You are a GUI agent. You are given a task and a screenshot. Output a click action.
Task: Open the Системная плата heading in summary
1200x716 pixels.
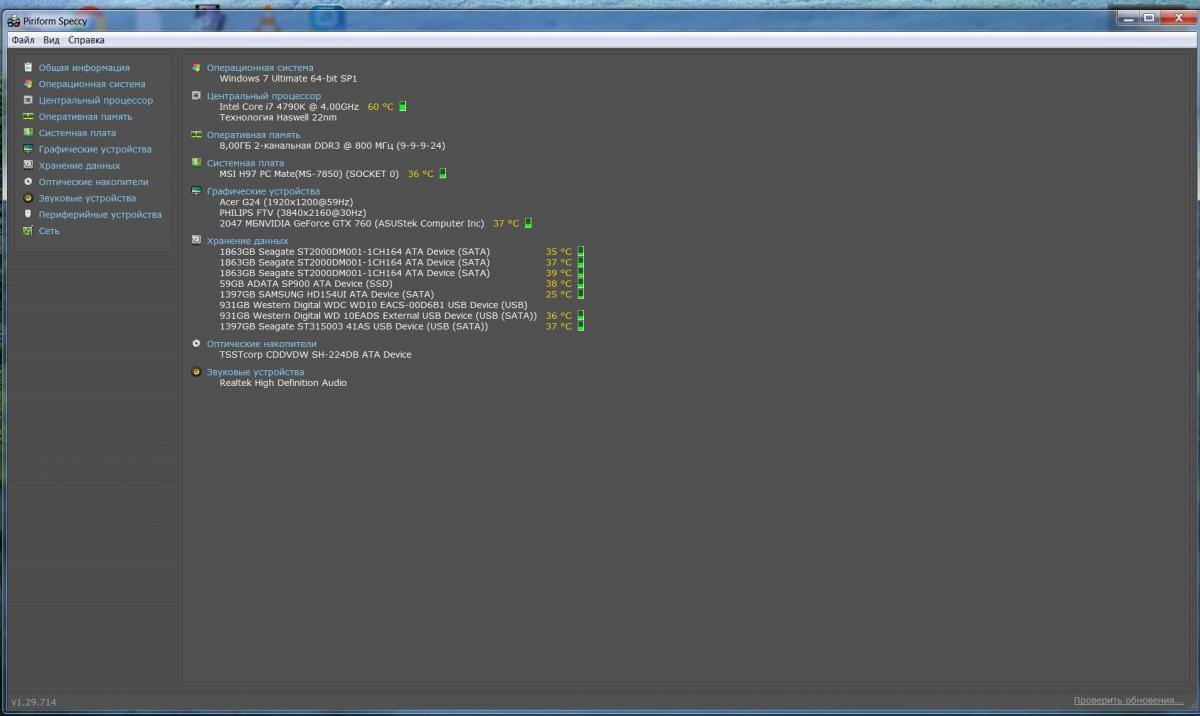click(245, 163)
